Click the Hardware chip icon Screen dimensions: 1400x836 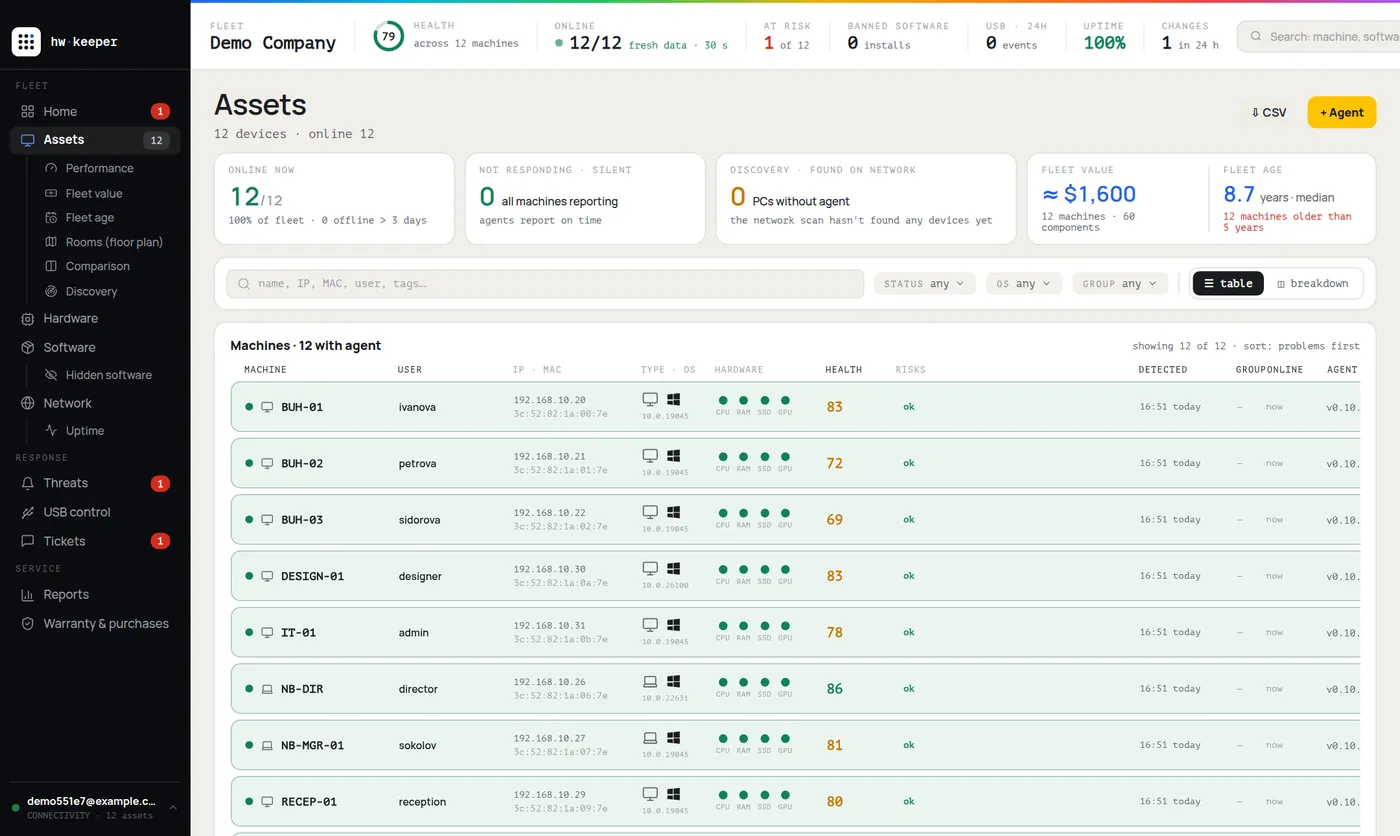28,318
